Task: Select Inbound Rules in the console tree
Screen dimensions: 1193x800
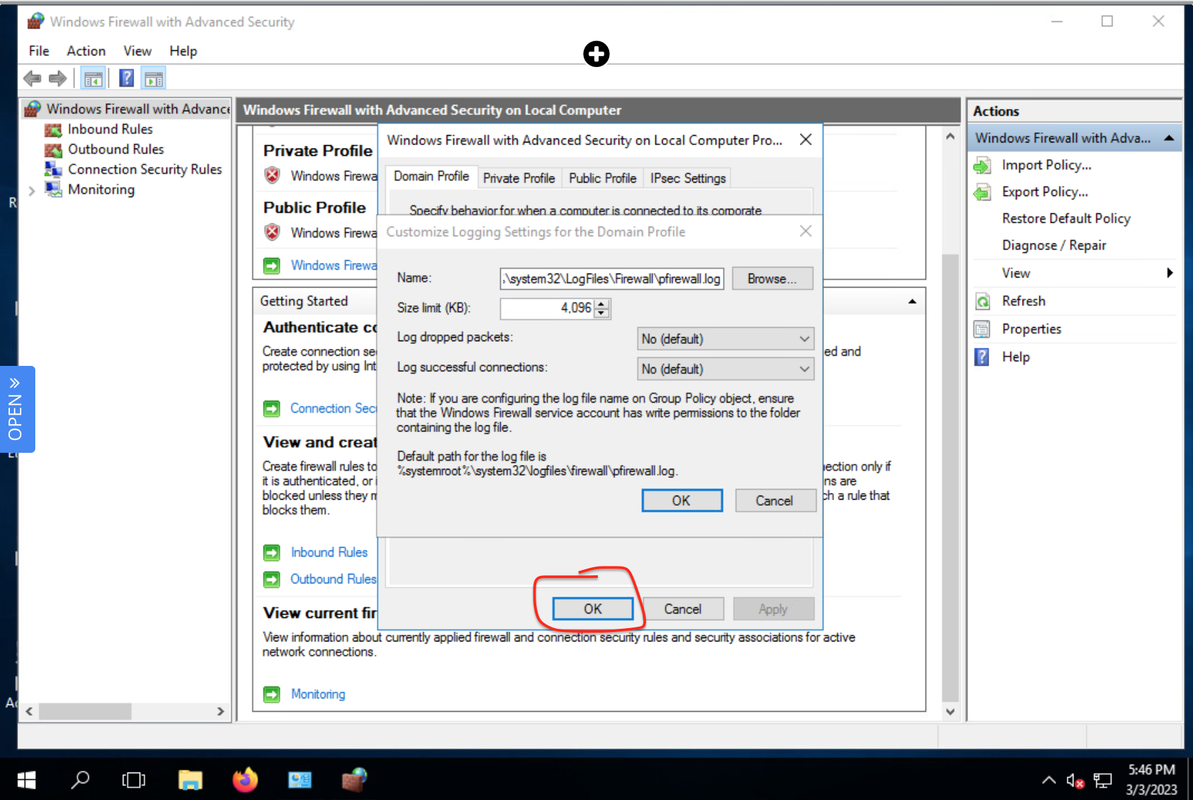Action: tap(110, 129)
